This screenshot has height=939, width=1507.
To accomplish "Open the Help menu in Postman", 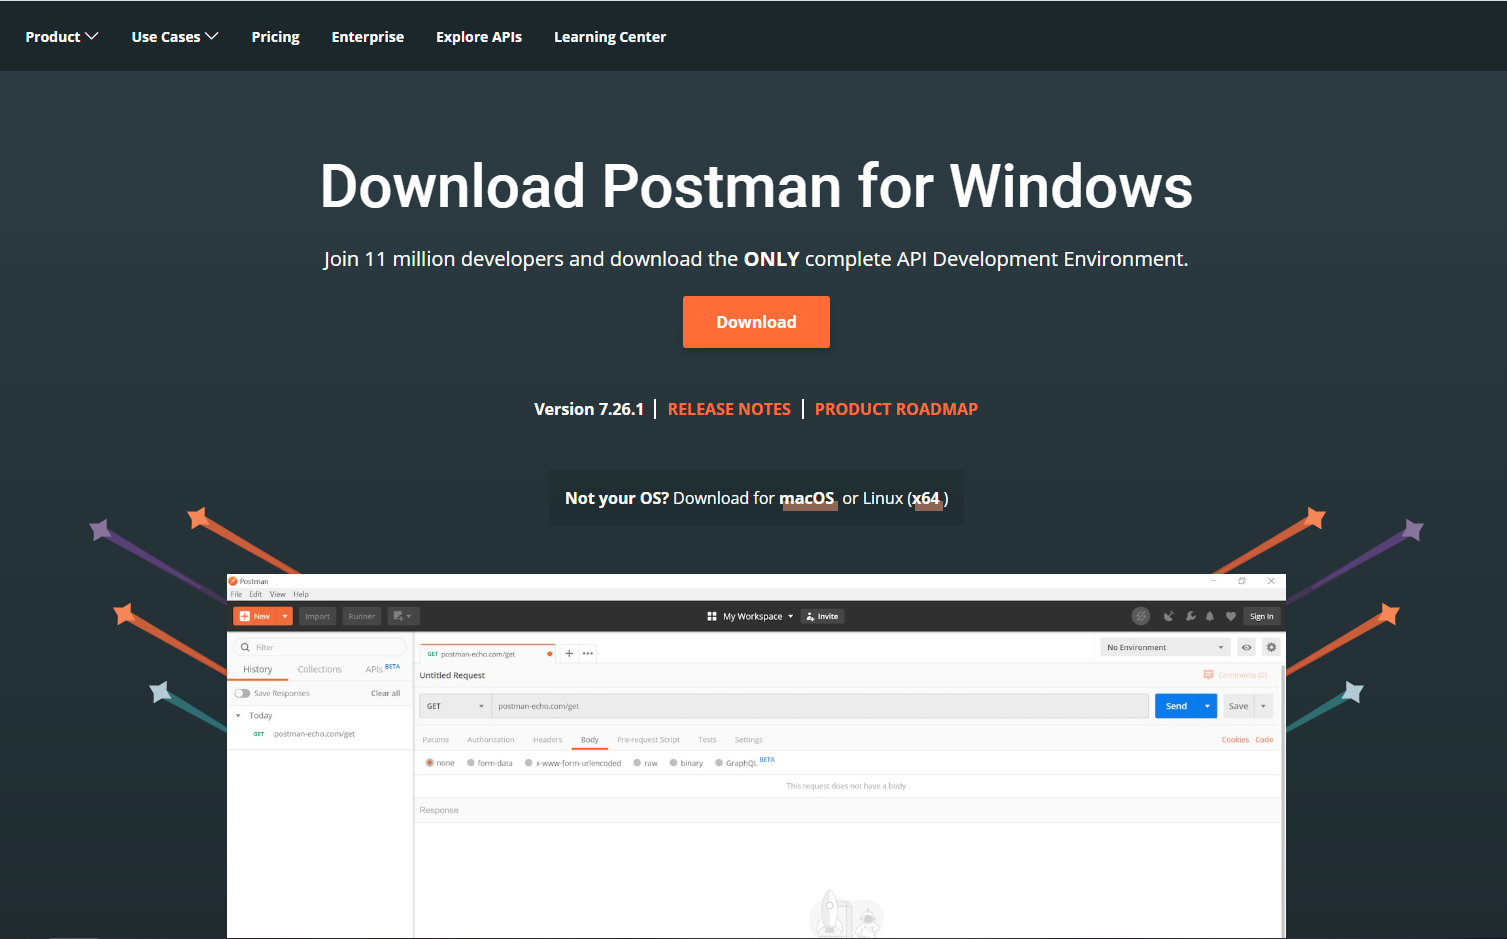I will 301,594.
